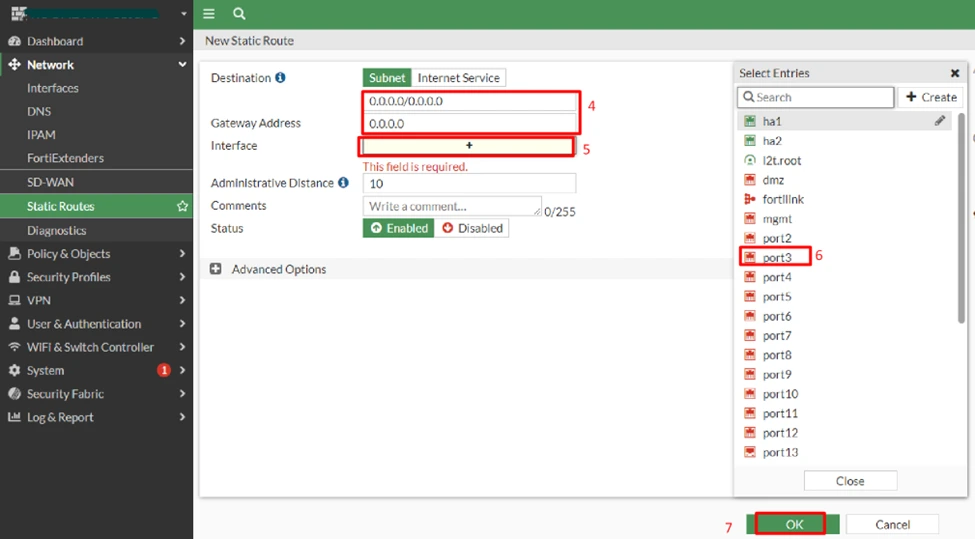The image size is (975, 539).
Task: Click the System gear icon
Action: tap(14, 371)
